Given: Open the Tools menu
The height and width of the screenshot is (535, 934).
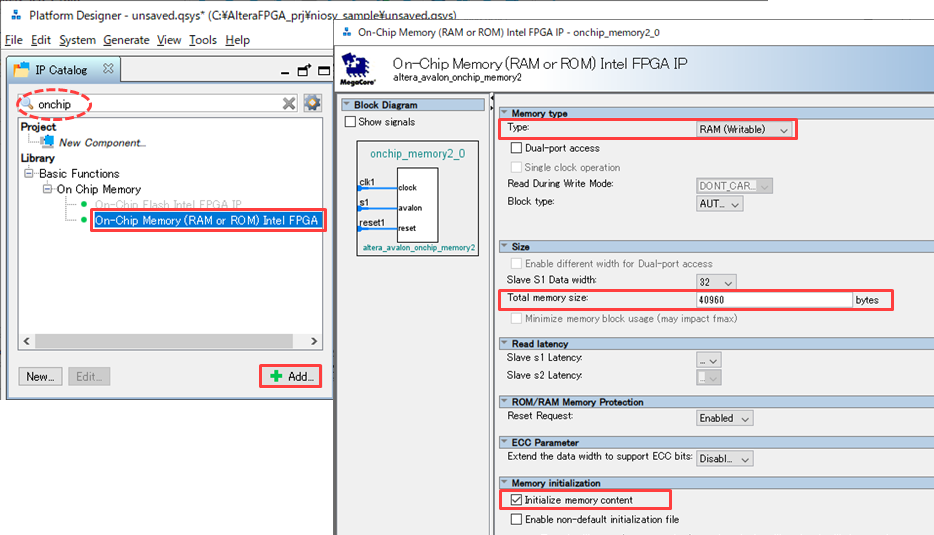Looking at the screenshot, I should (x=203, y=40).
